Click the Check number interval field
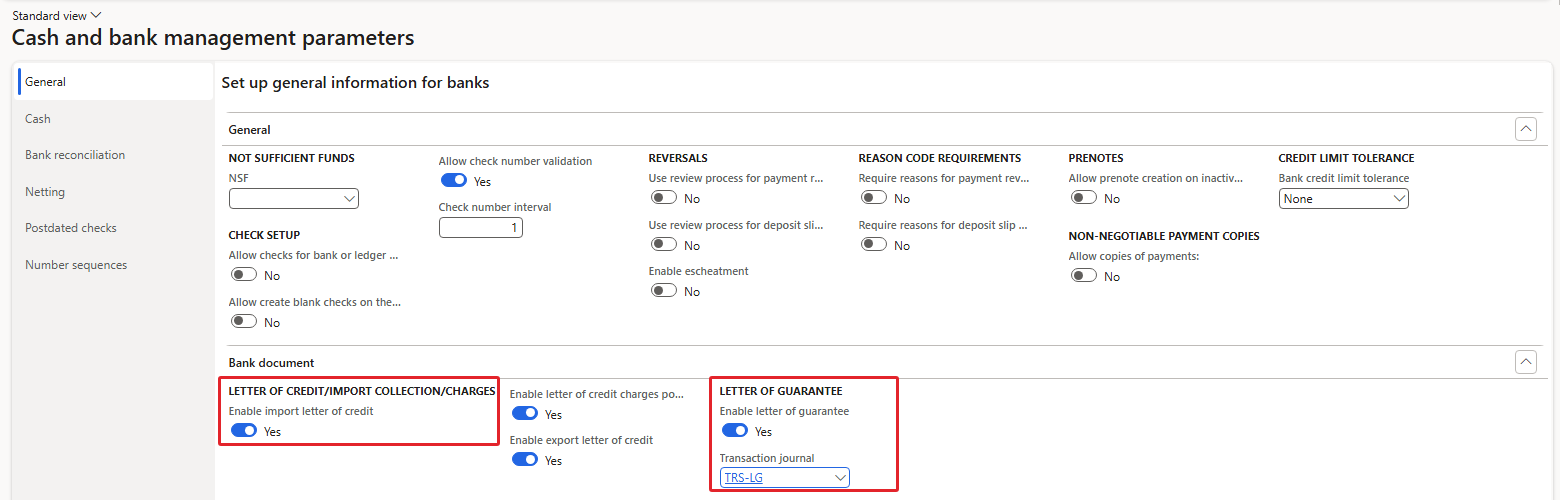Viewport: 1560px width, 500px height. 480,227
